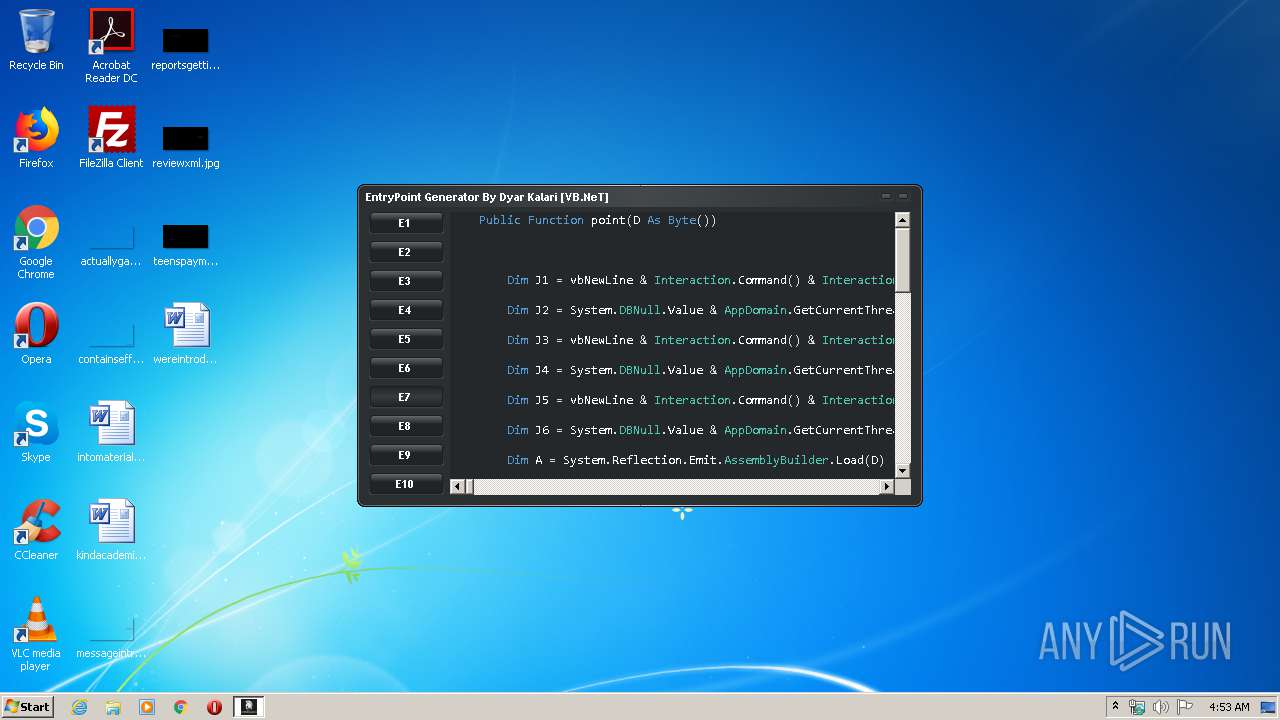Click the E1 button
This screenshot has width=1280, height=720.
405,223
